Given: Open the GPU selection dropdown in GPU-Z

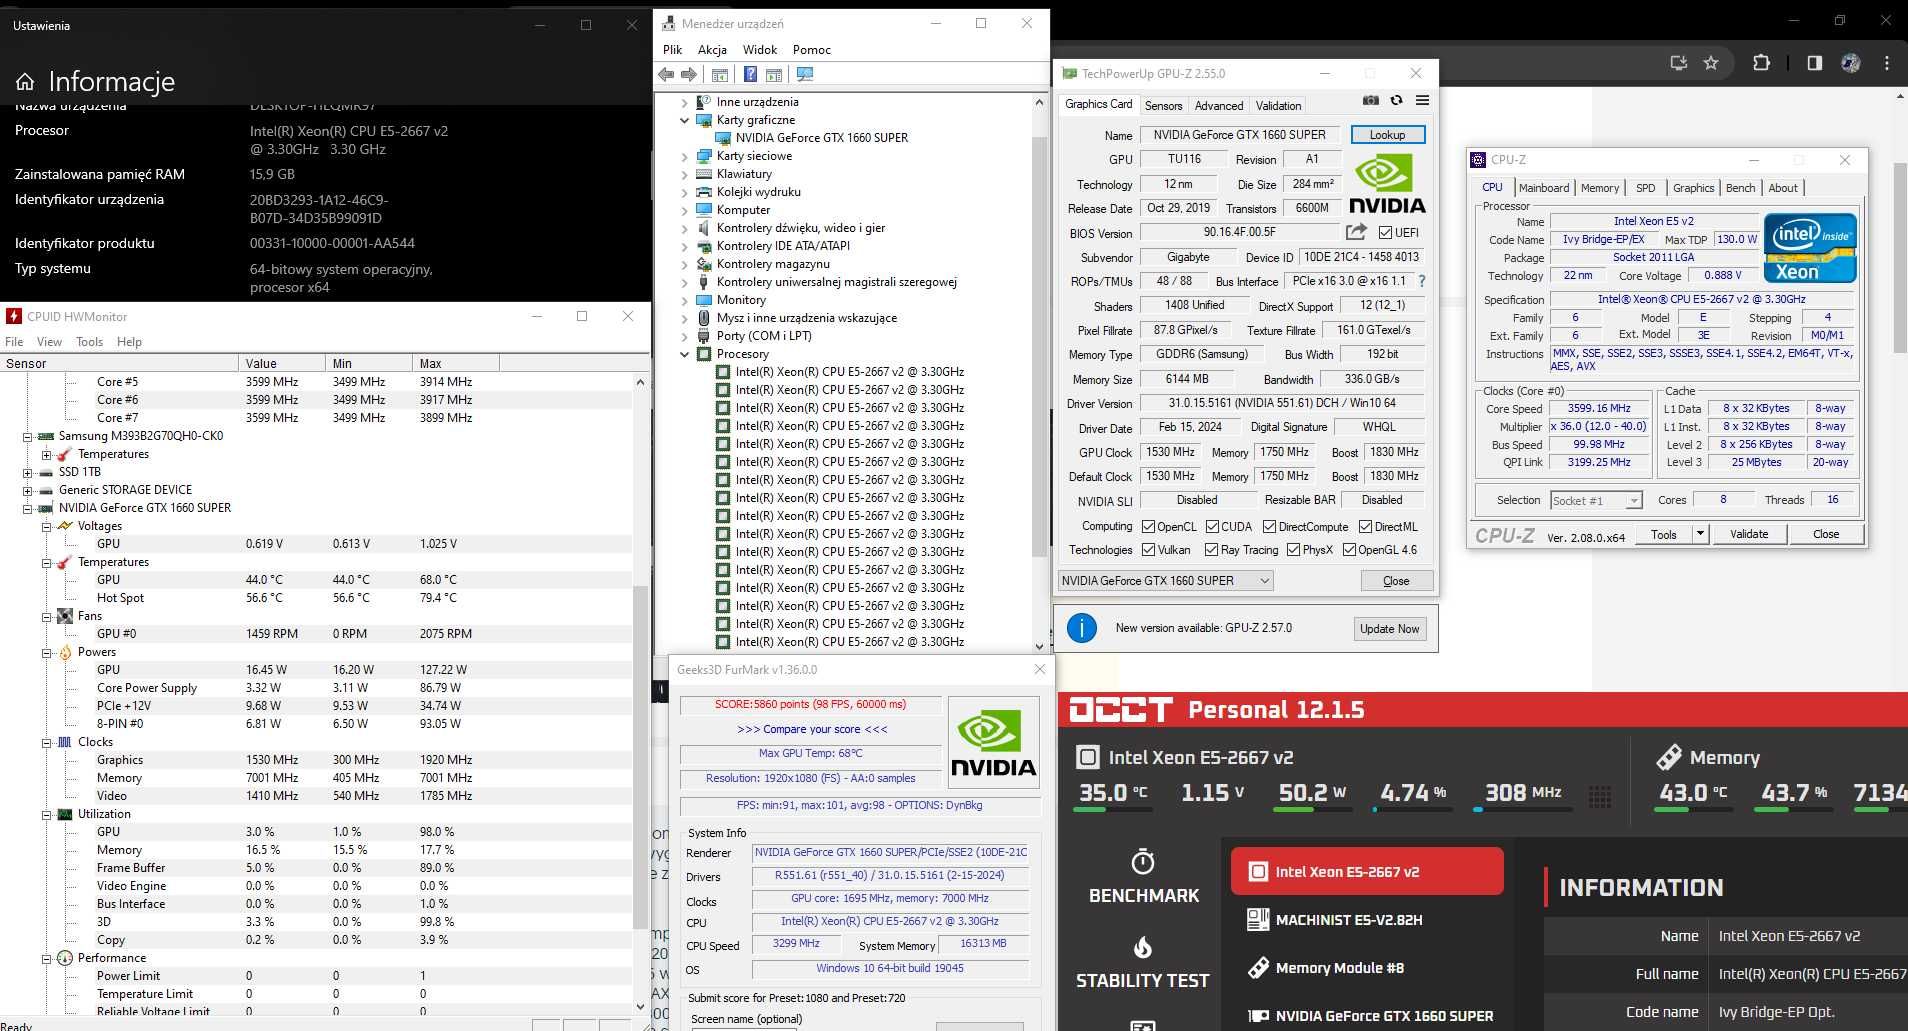Looking at the screenshot, I should [x=1166, y=581].
